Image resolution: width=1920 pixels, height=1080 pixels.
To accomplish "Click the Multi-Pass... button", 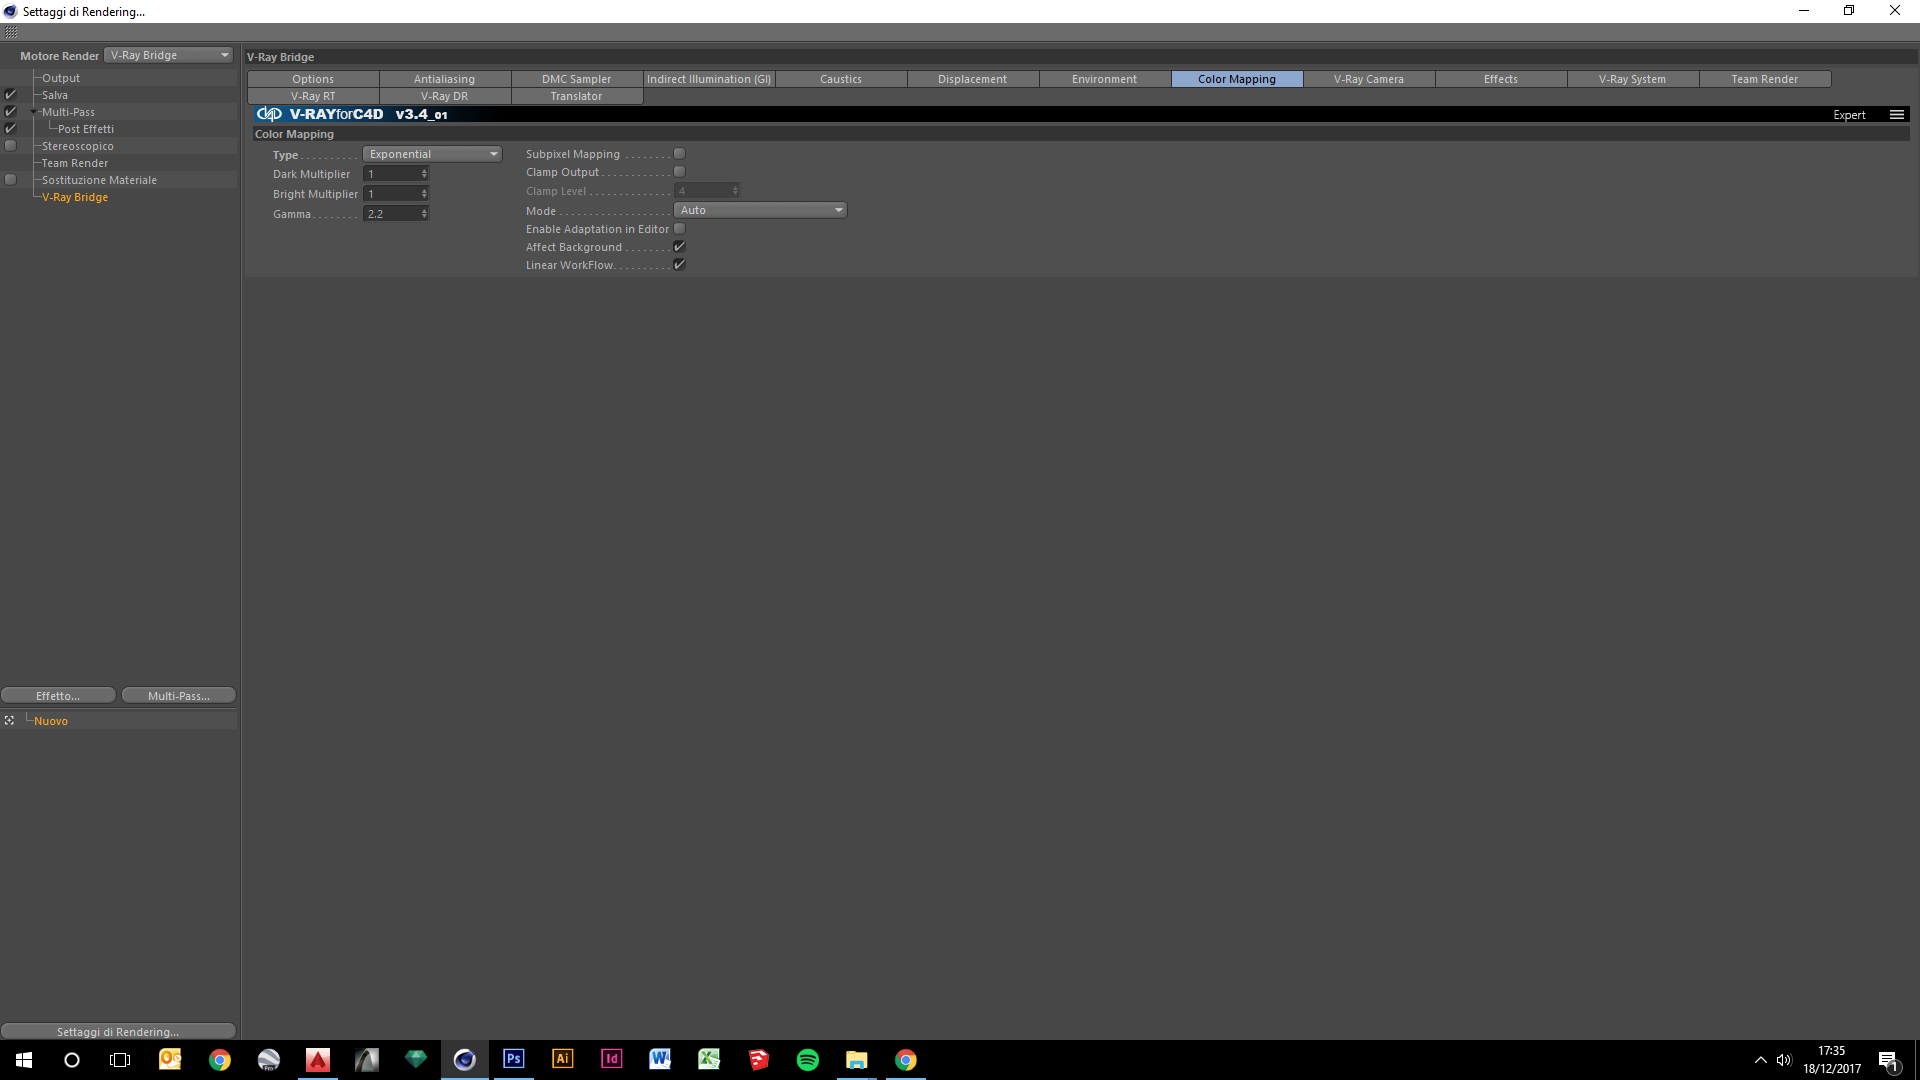I will [x=178, y=695].
